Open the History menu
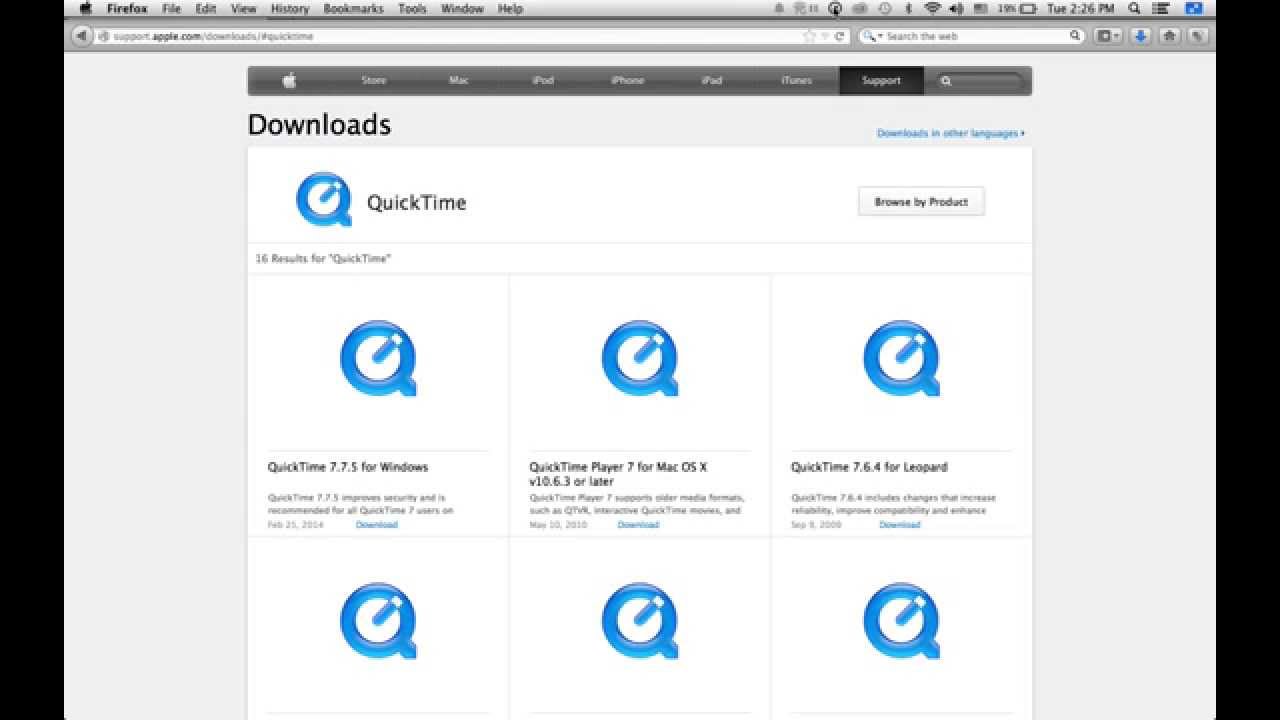1280x720 pixels. [x=290, y=8]
